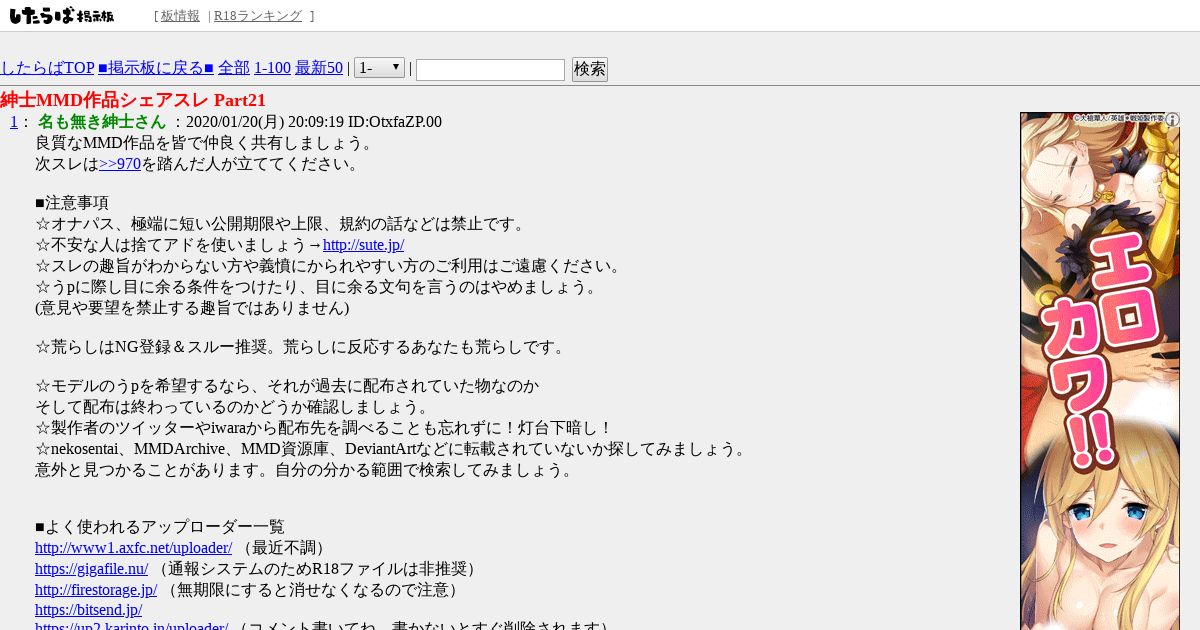Click post number 1 link
1200x630 pixels.
14,122
